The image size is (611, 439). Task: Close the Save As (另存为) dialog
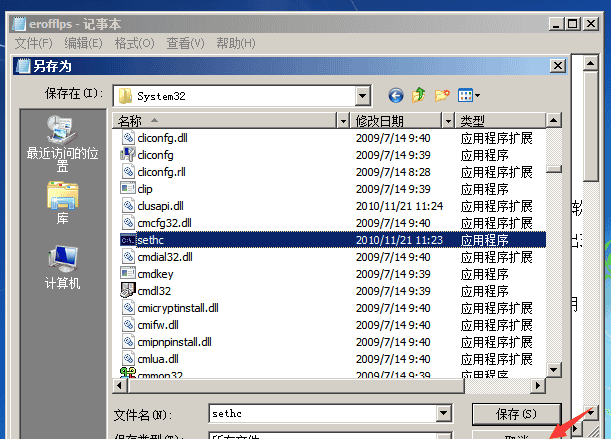pos(558,65)
